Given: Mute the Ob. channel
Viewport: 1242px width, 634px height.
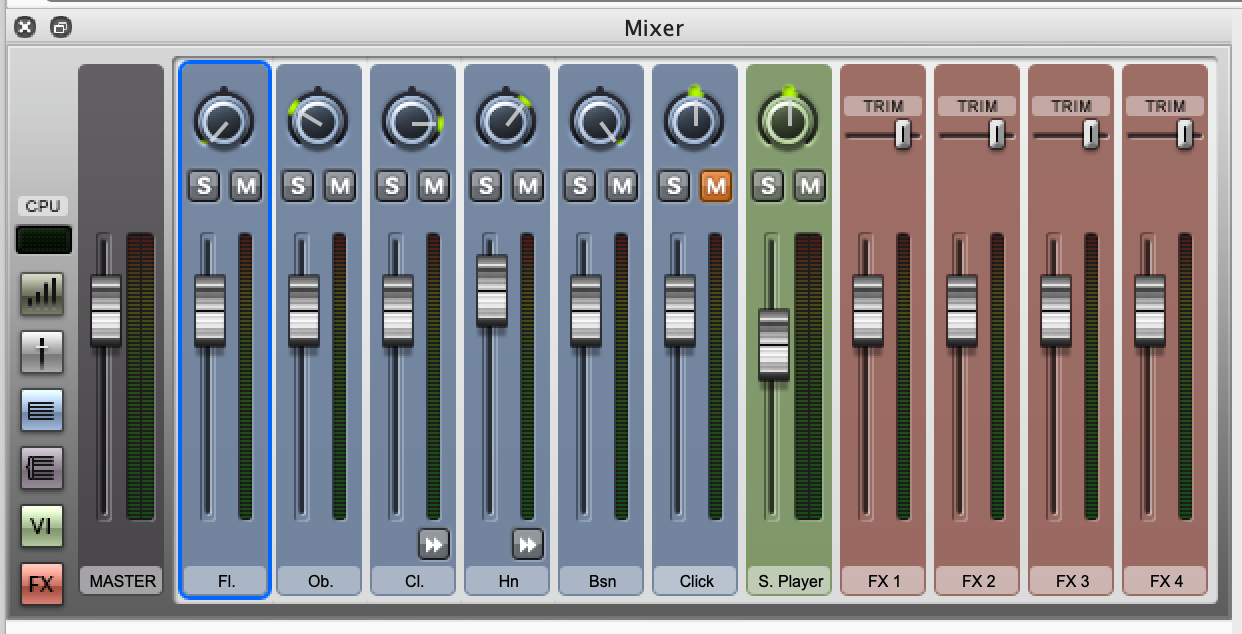Looking at the screenshot, I should click(340, 186).
